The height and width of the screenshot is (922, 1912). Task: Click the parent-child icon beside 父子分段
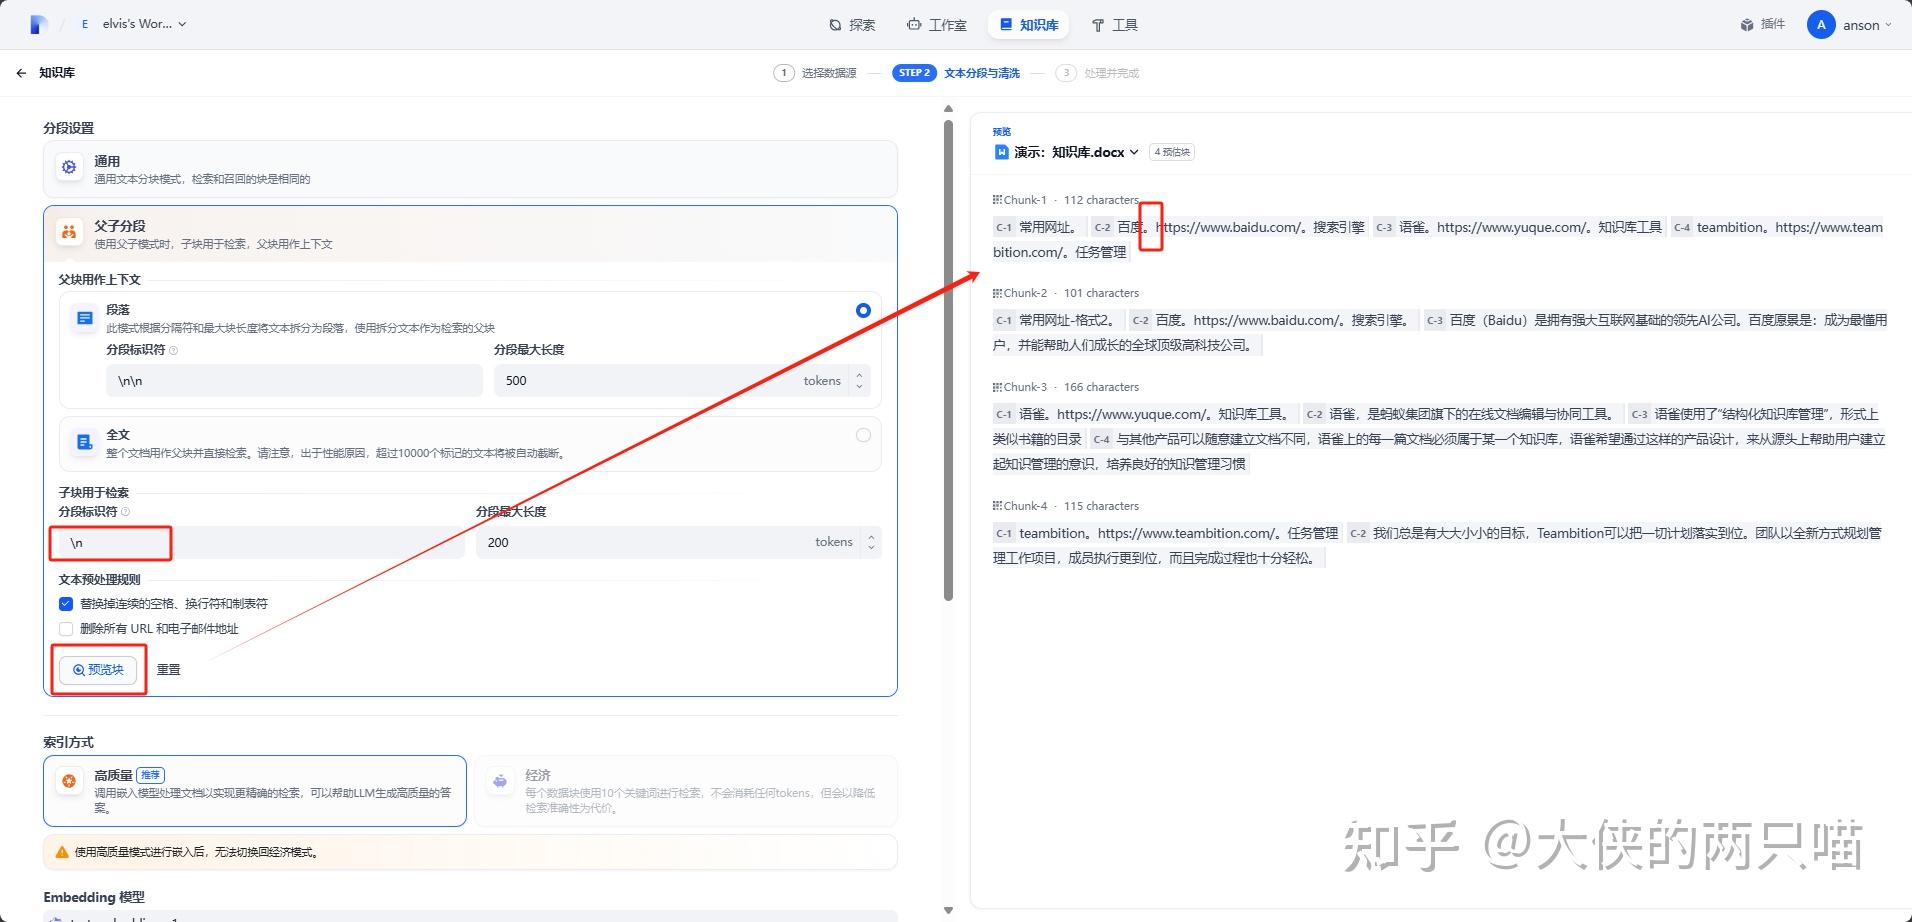(68, 231)
